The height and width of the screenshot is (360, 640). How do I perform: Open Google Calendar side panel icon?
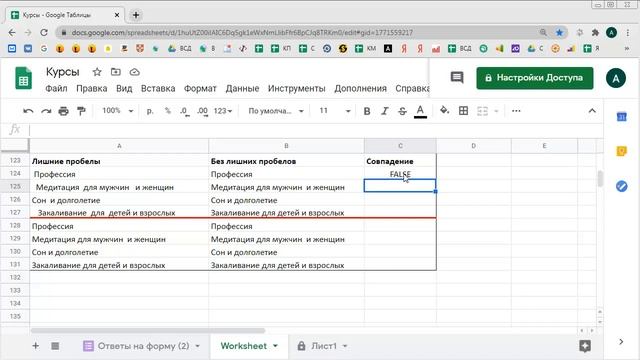[x=621, y=117]
